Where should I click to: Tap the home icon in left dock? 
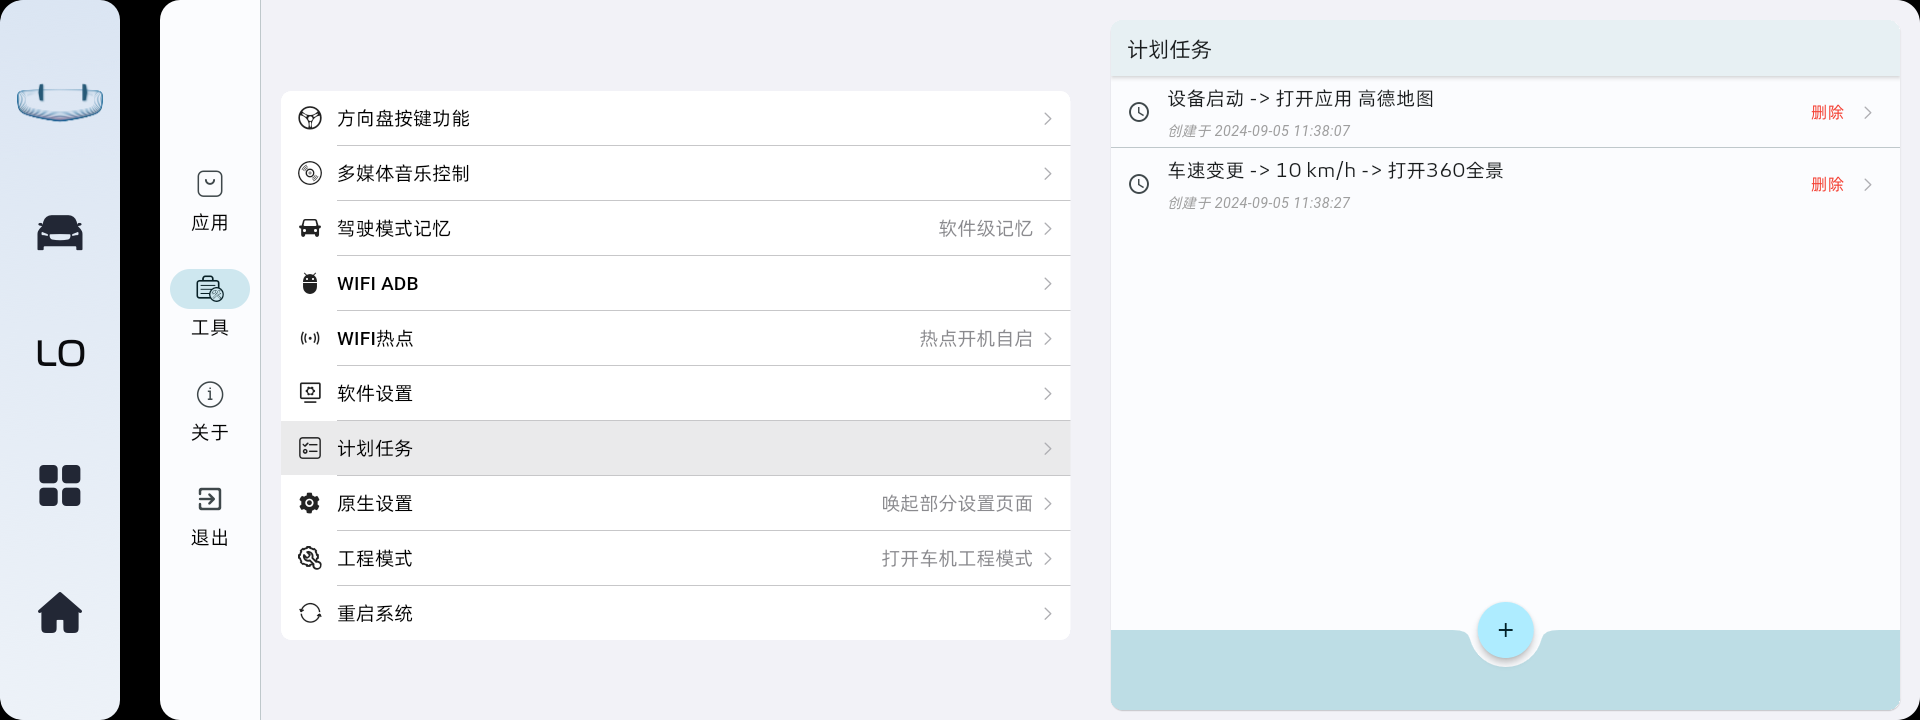click(60, 612)
